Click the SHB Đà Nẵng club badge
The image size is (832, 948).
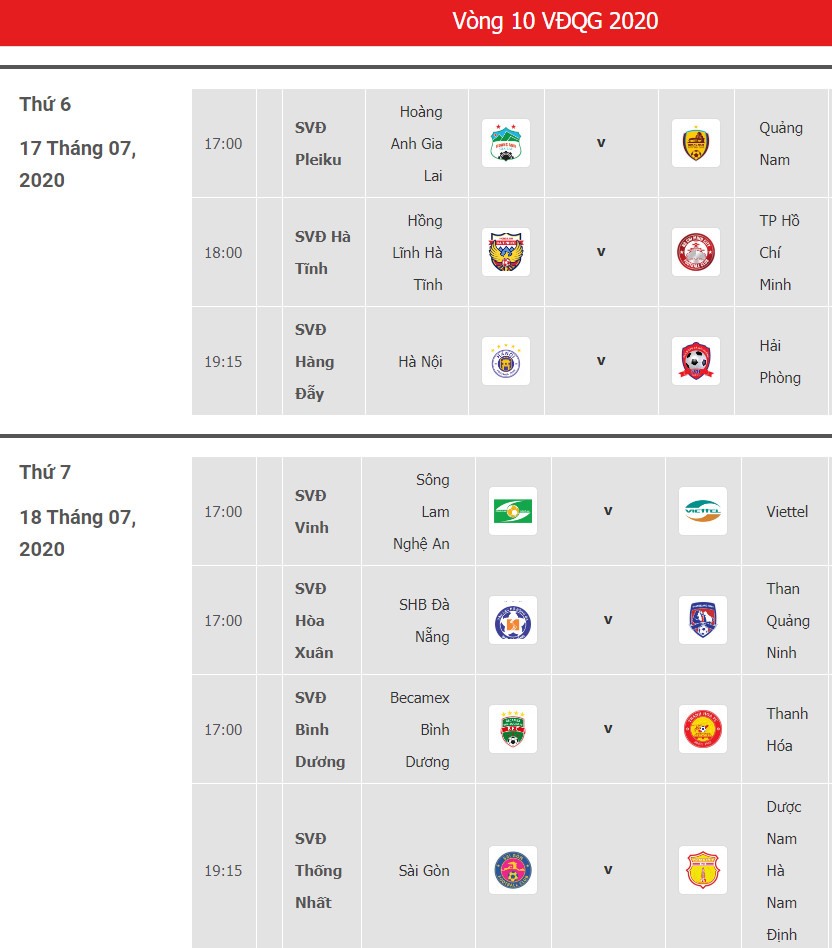tap(513, 620)
